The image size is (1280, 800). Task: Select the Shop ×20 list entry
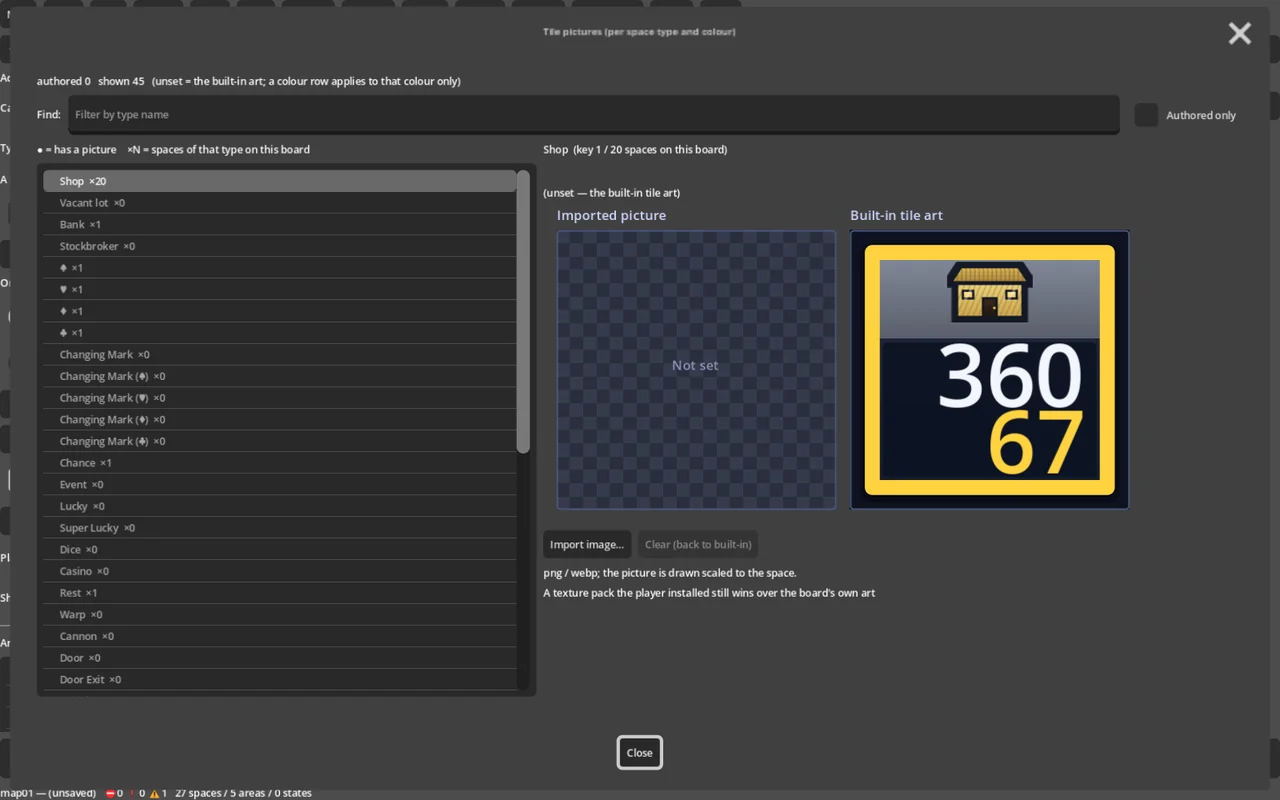[x=280, y=181]
